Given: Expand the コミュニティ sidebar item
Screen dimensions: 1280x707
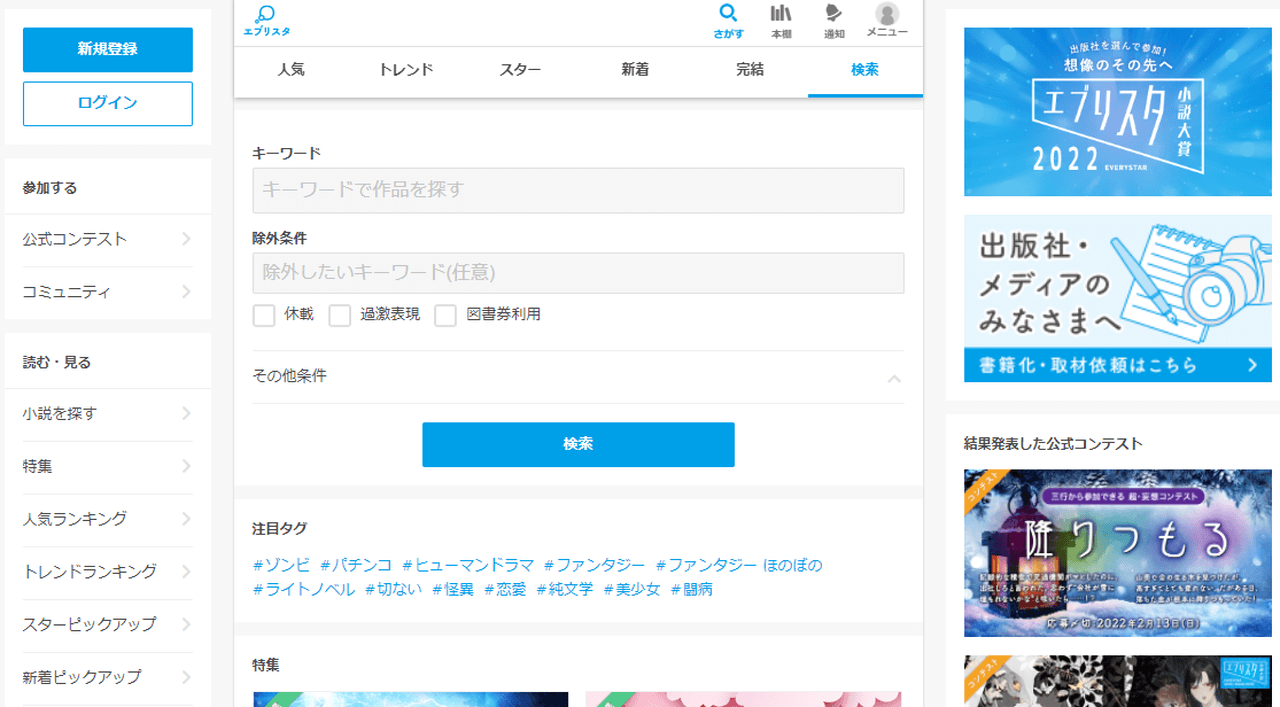Looking at the screenshot, I should pyautogui.click(x=186, y=292).
